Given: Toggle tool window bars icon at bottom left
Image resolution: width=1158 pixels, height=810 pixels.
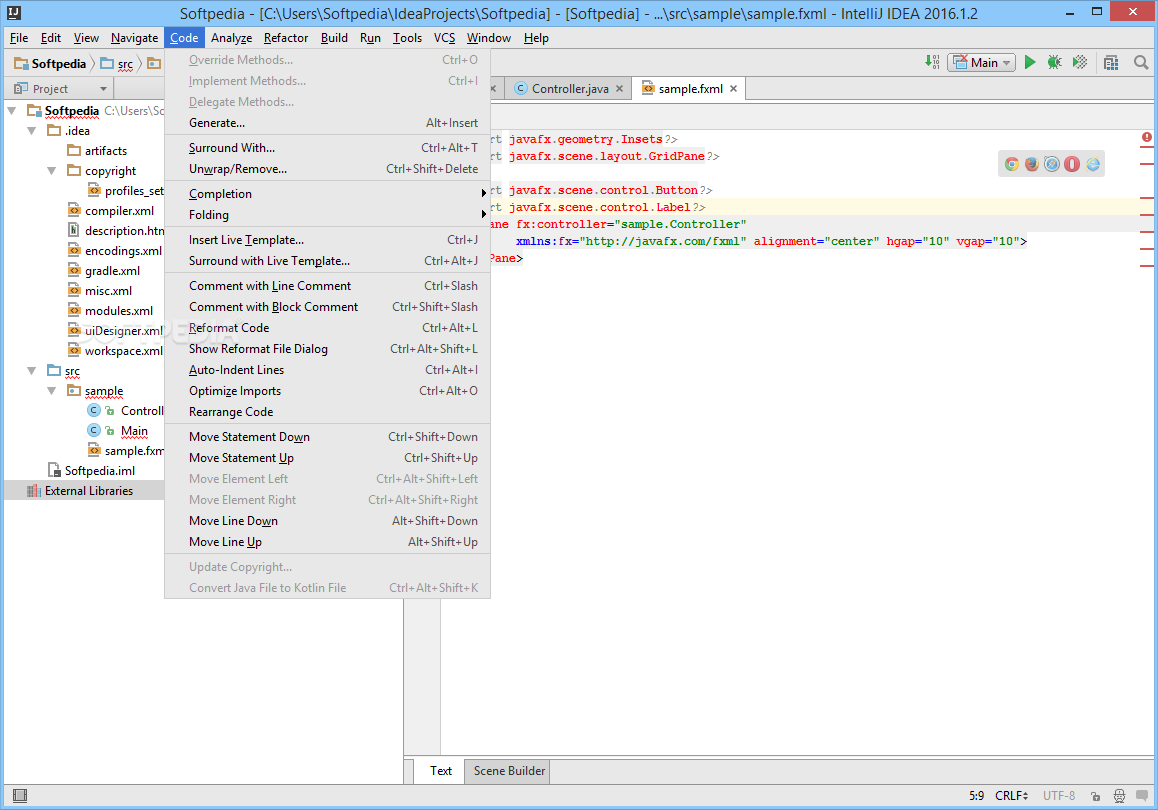Looking at the screenshot, I should pos(20,795).
